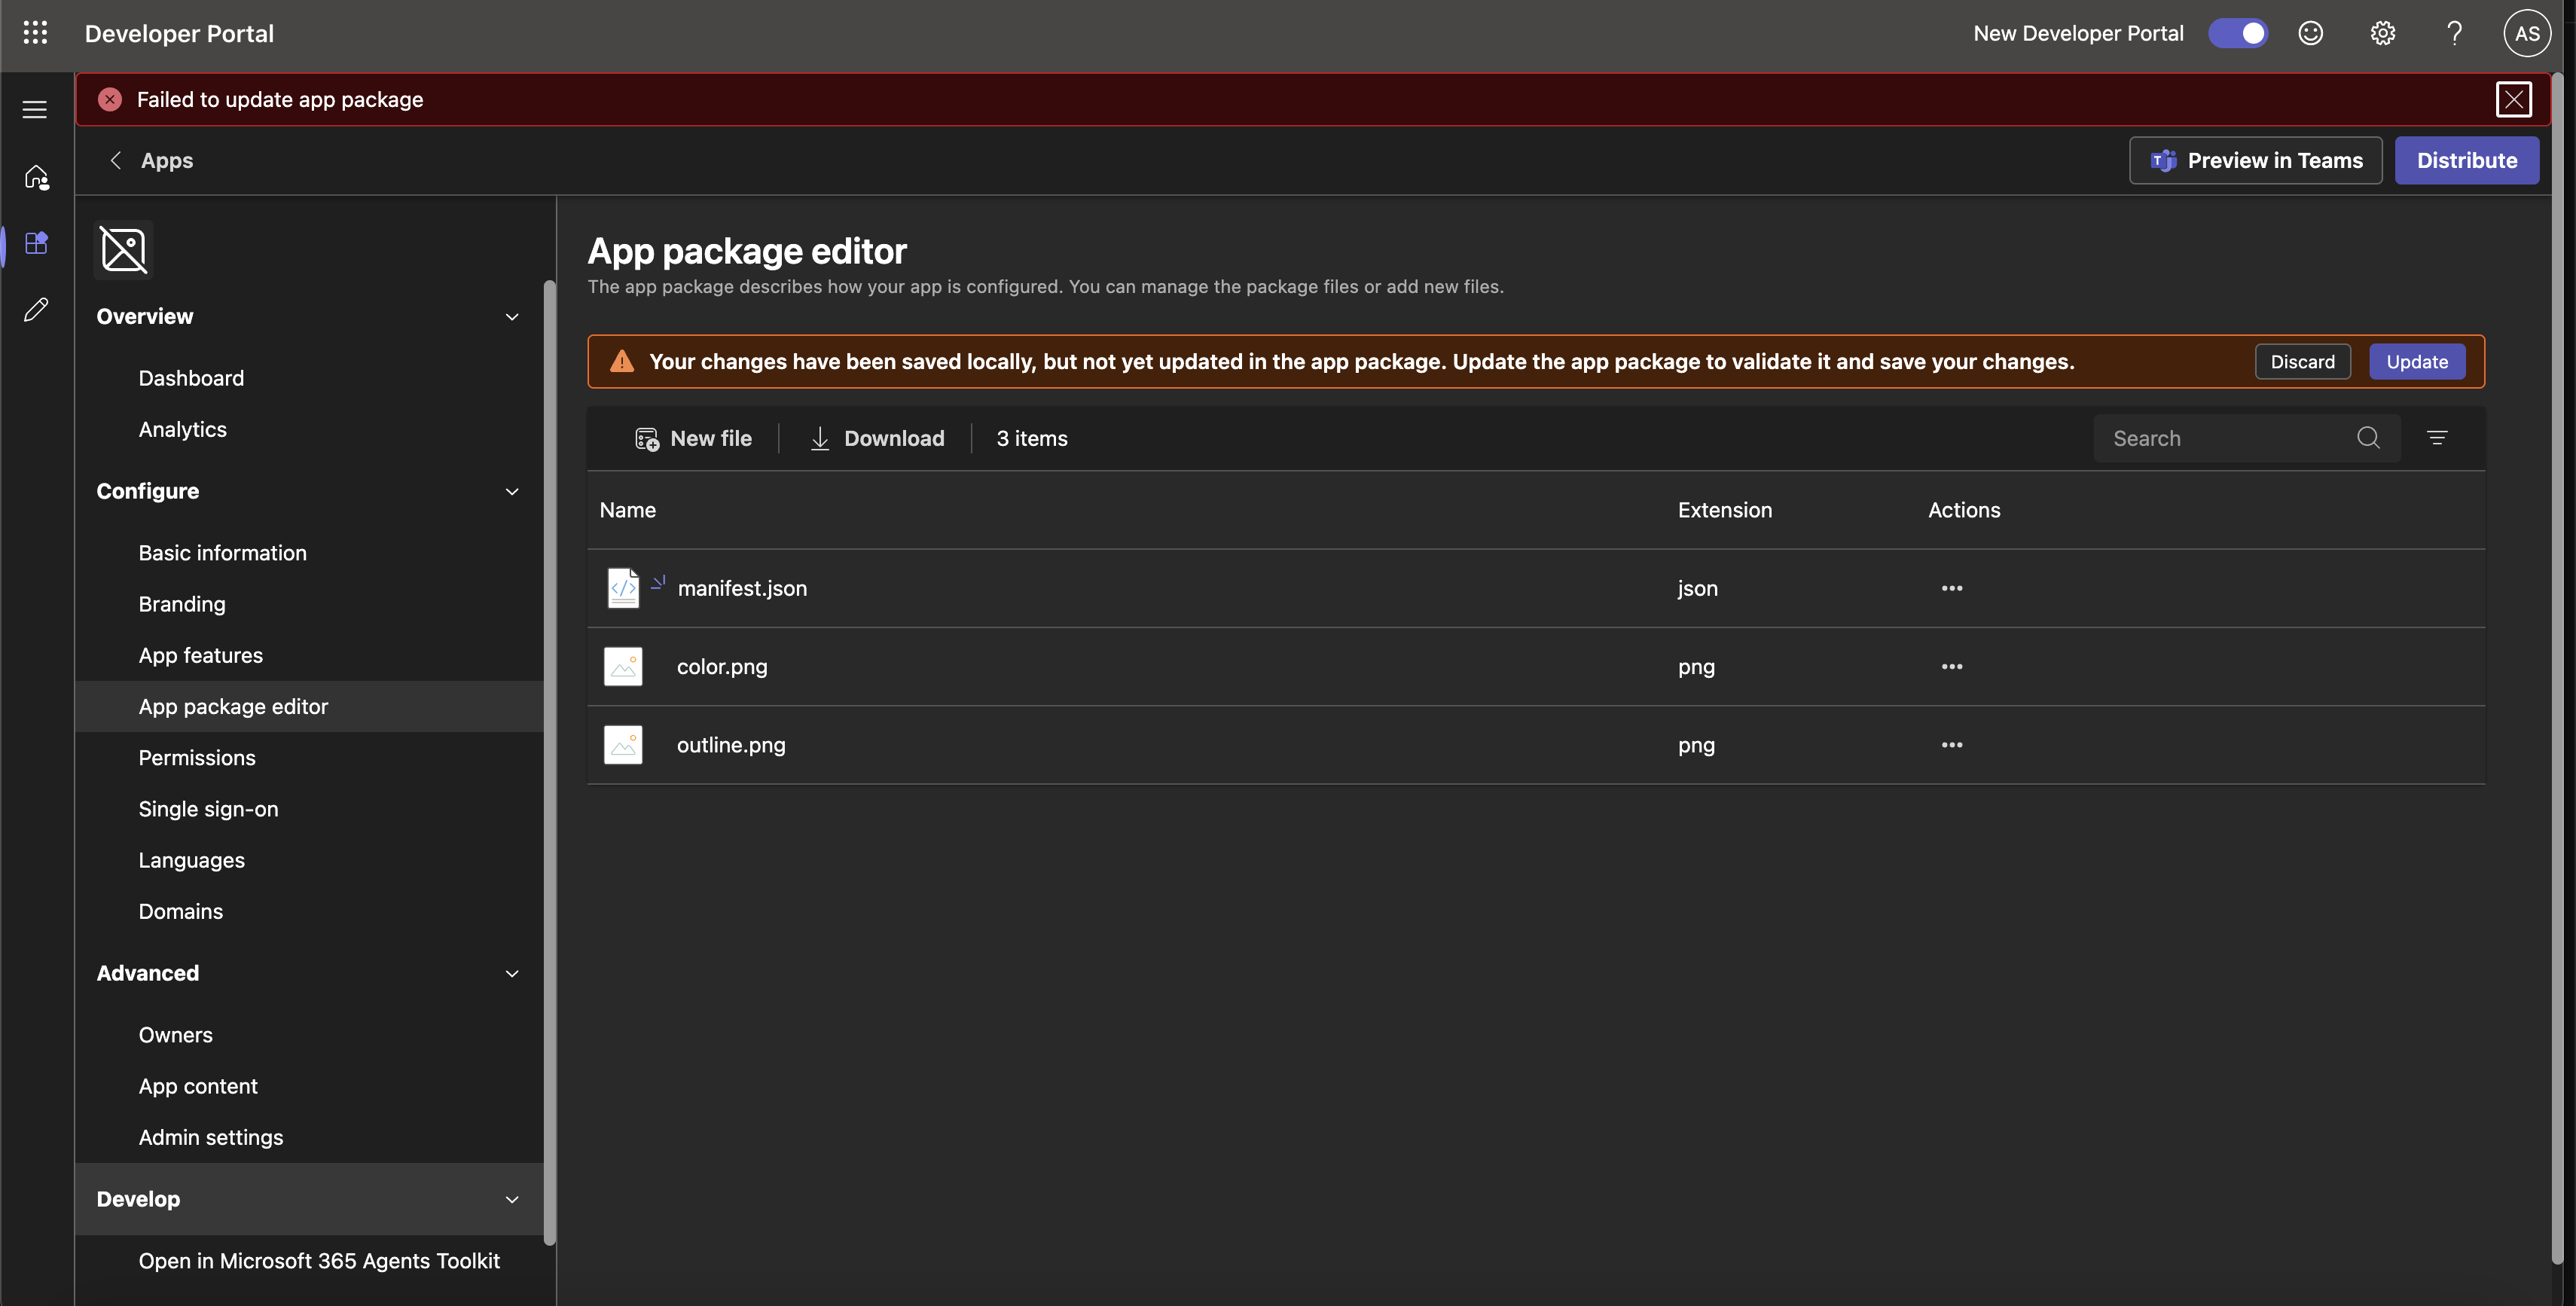Open settings gear icon
The width and height of the screenshot is (2576, 1306).
(x=2382, y=33)
